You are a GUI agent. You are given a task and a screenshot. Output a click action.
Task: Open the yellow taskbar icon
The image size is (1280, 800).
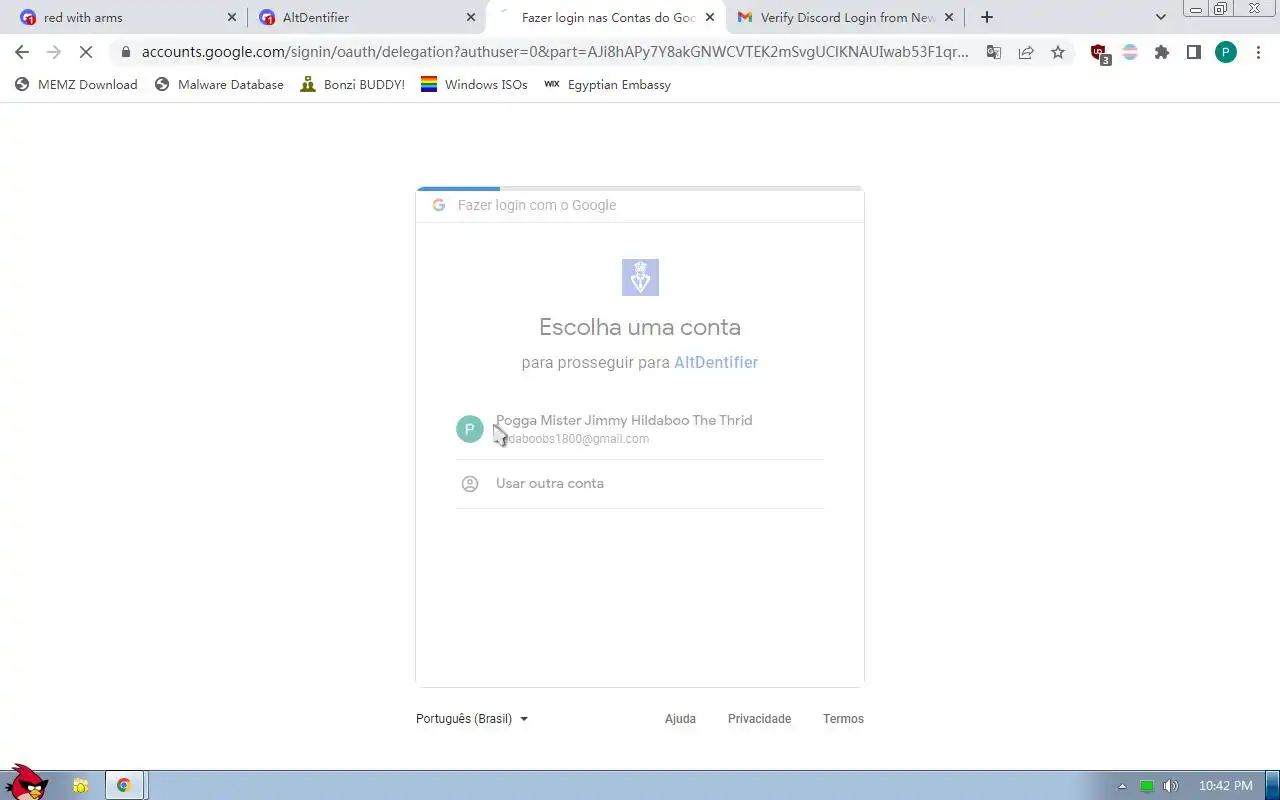(x=80, y=786)
